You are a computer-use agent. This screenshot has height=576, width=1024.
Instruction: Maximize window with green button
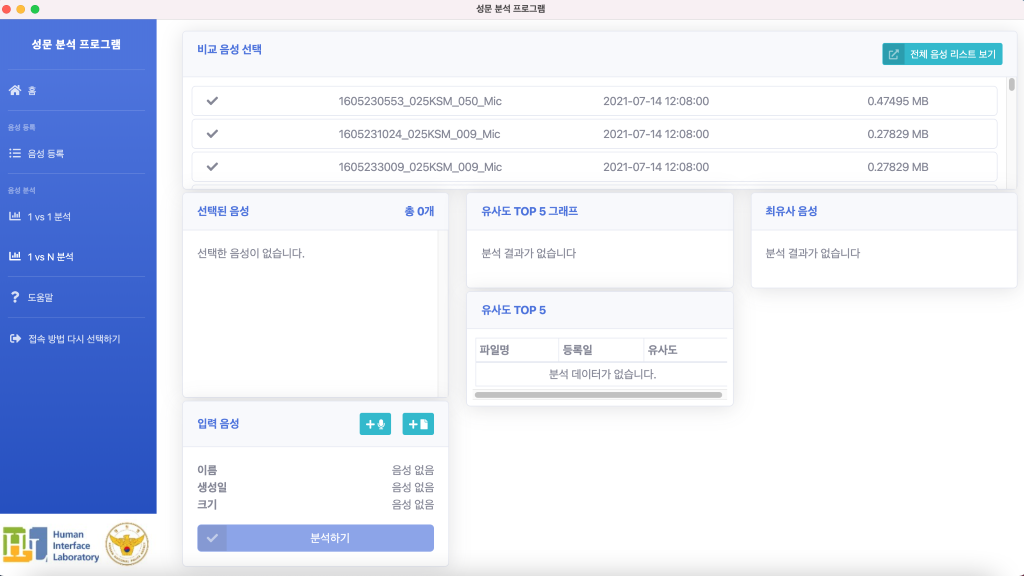(x=35, y=9)
